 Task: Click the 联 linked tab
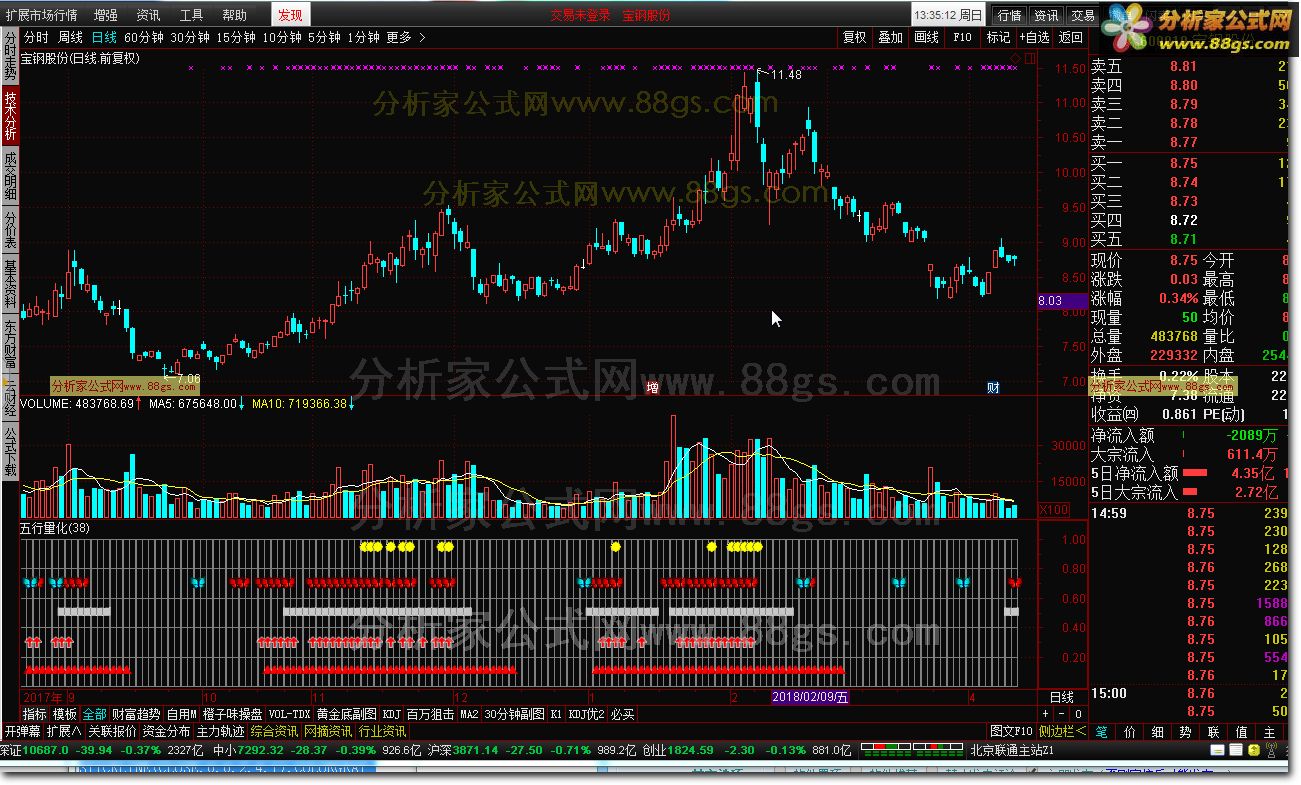pos(1213,732)
